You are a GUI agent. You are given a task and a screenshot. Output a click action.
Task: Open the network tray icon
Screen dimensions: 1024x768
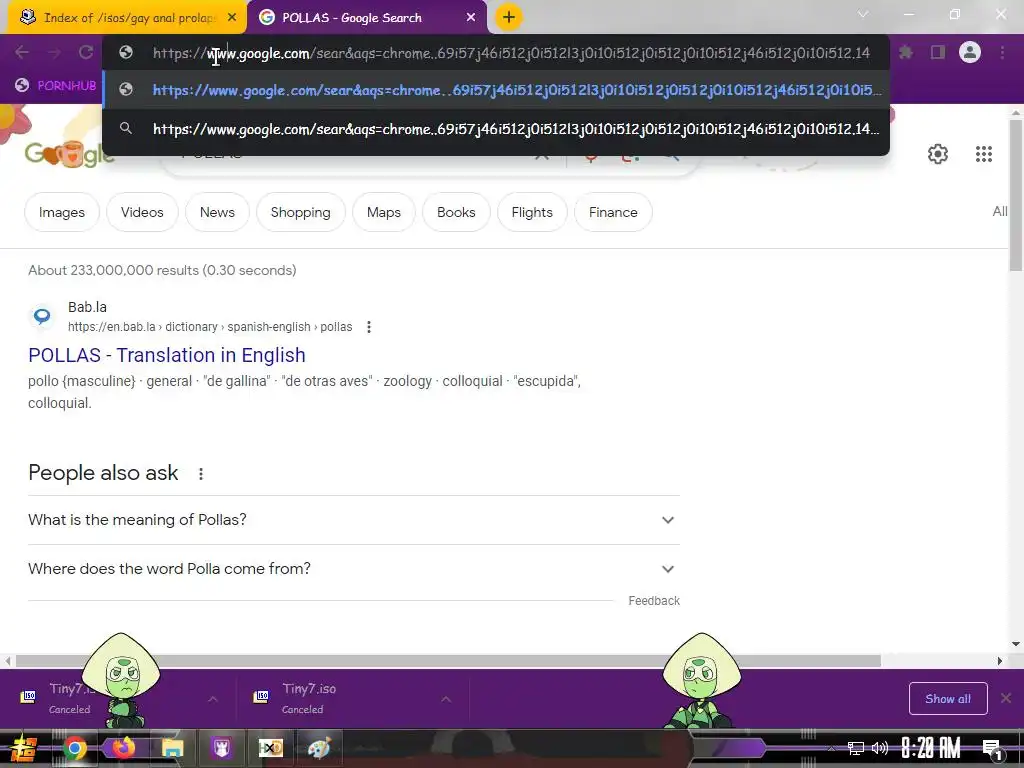pyautogui.click(x=856, y=748)
